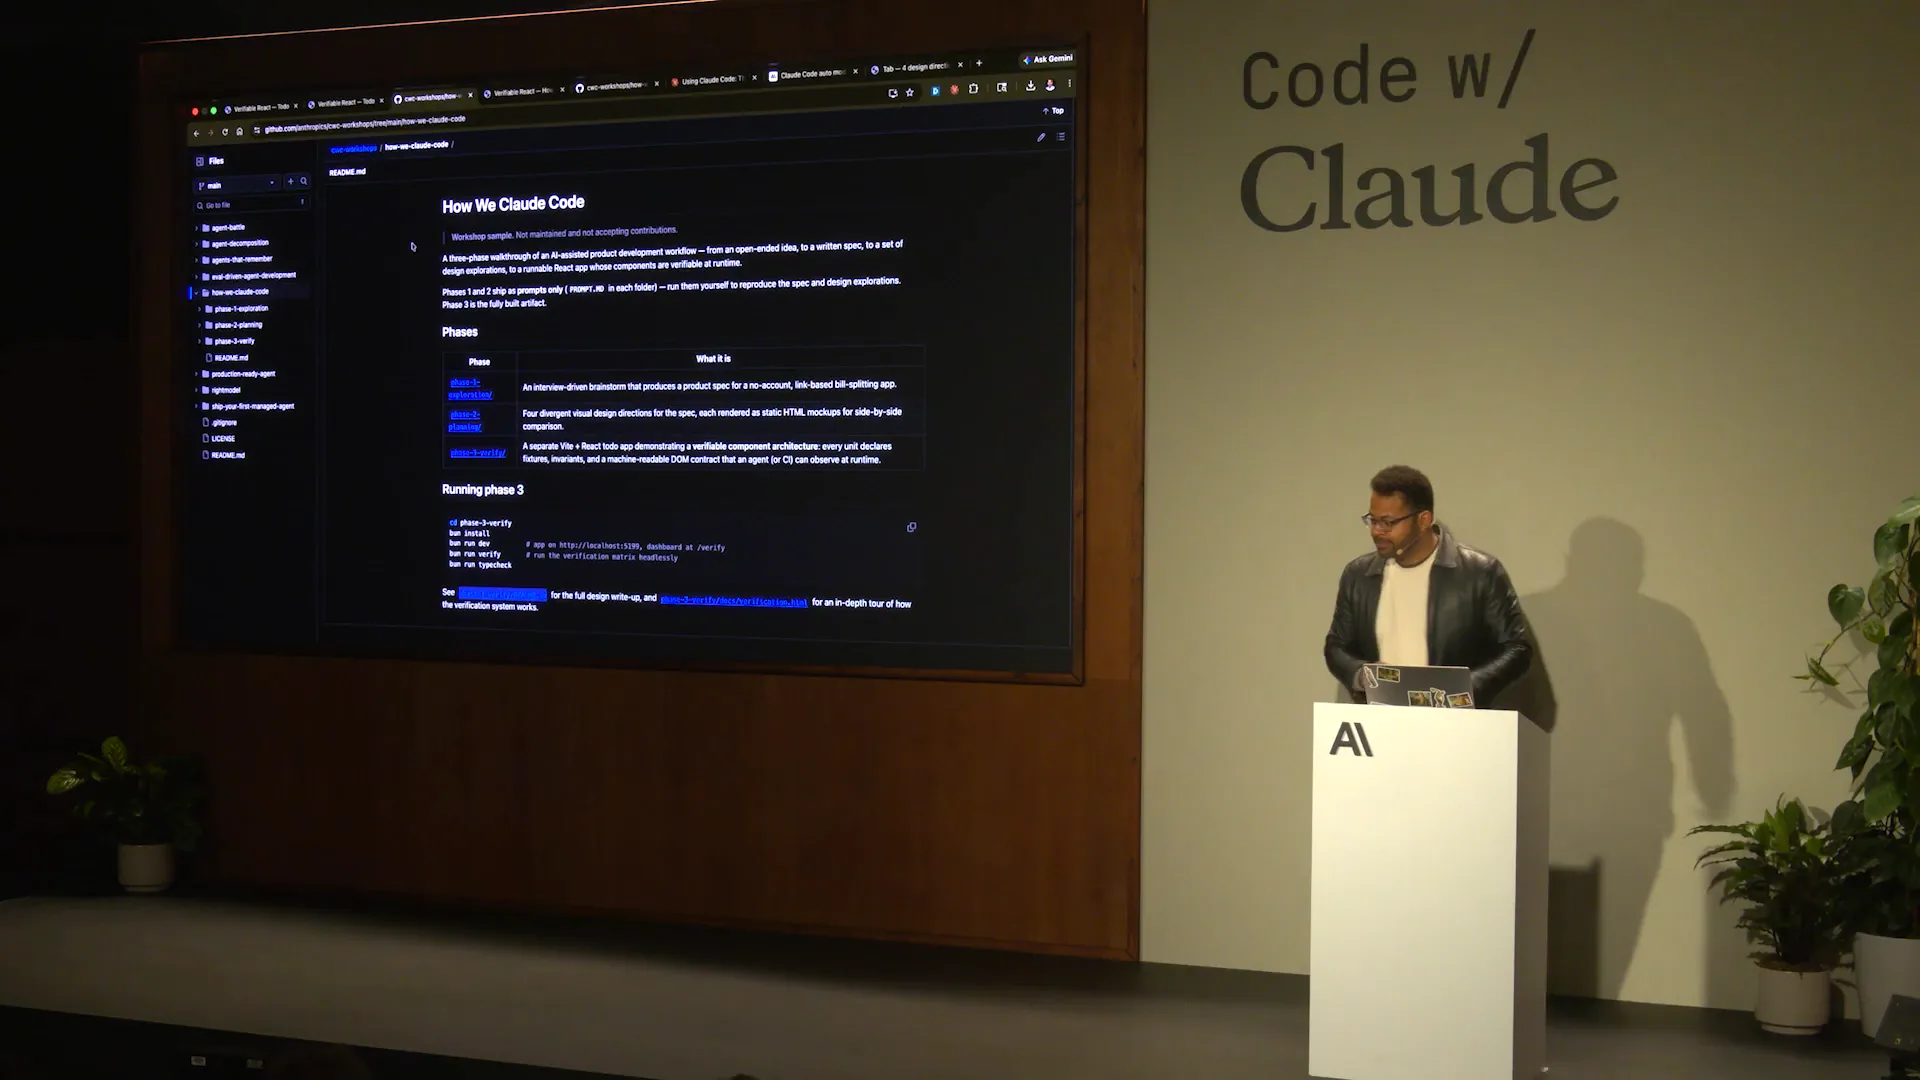Open the Chrome profile avatar
Image resolution: width=1920 pixels, height=1080 pixels.
point(1050,85)
